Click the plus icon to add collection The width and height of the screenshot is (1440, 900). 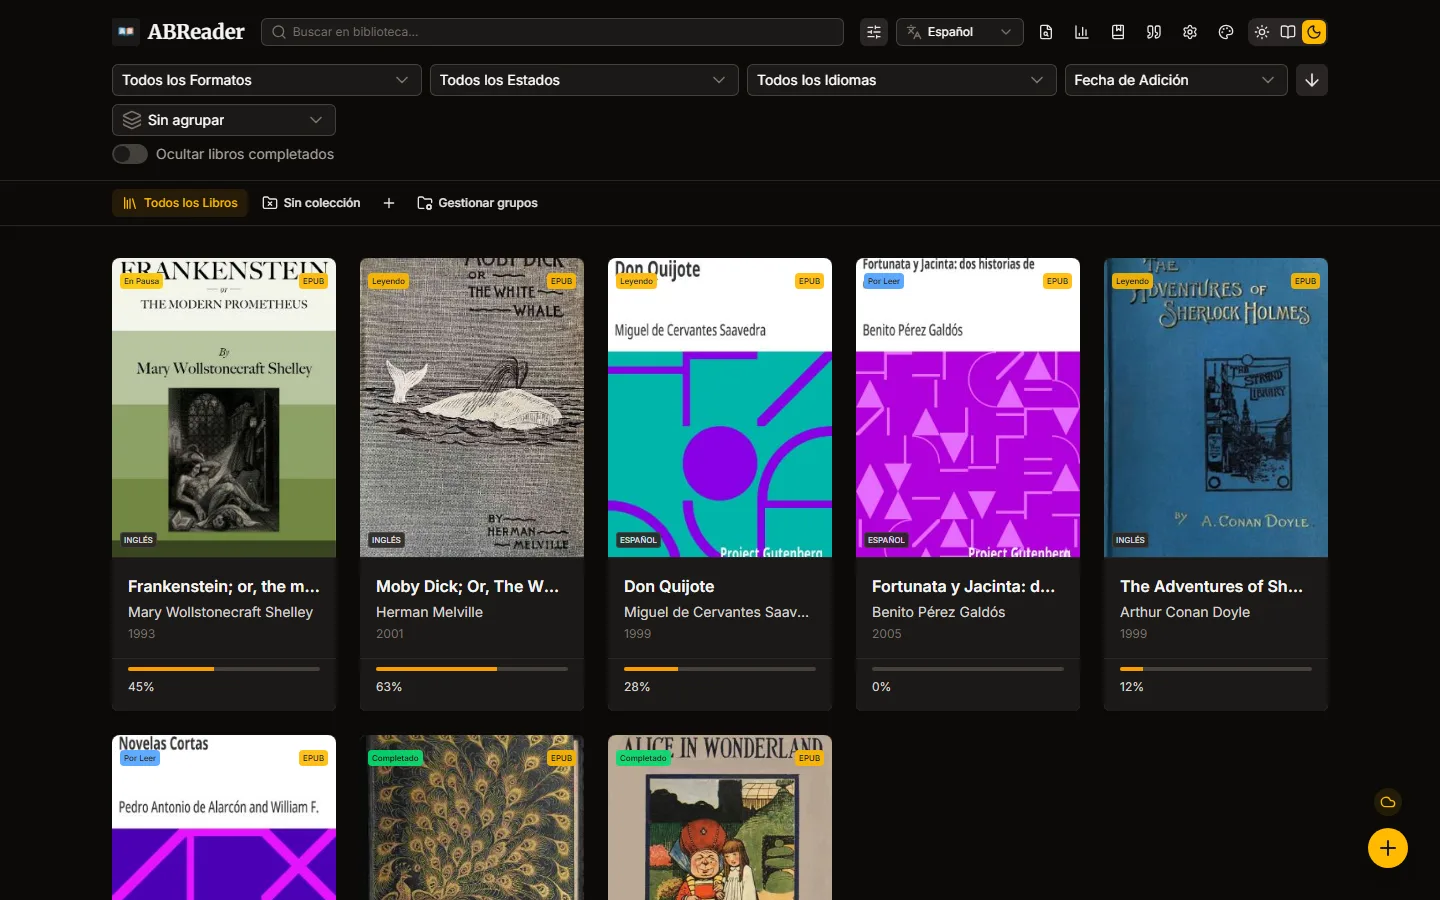(x=389, y=203)
